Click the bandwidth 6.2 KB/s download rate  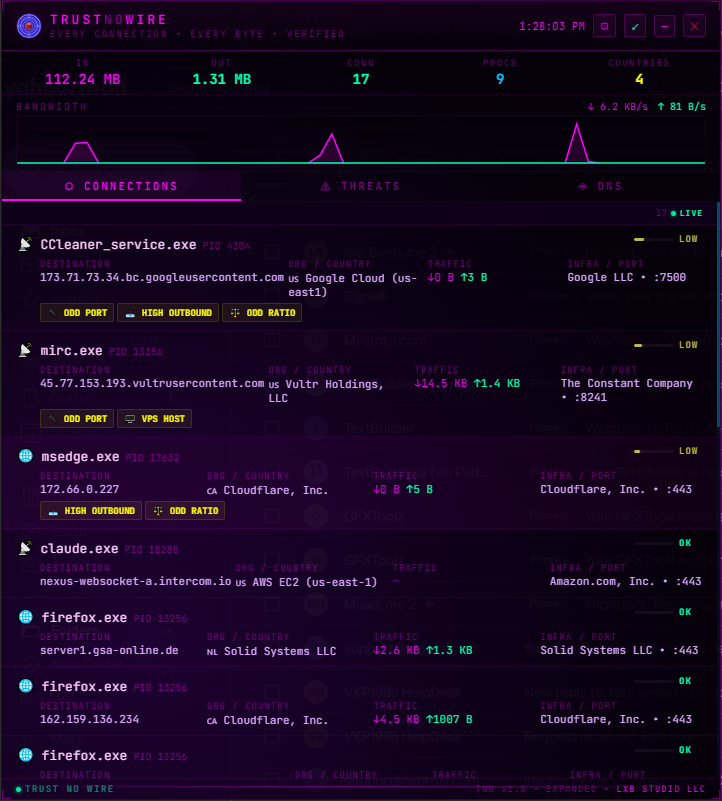[x=617, y=107]
